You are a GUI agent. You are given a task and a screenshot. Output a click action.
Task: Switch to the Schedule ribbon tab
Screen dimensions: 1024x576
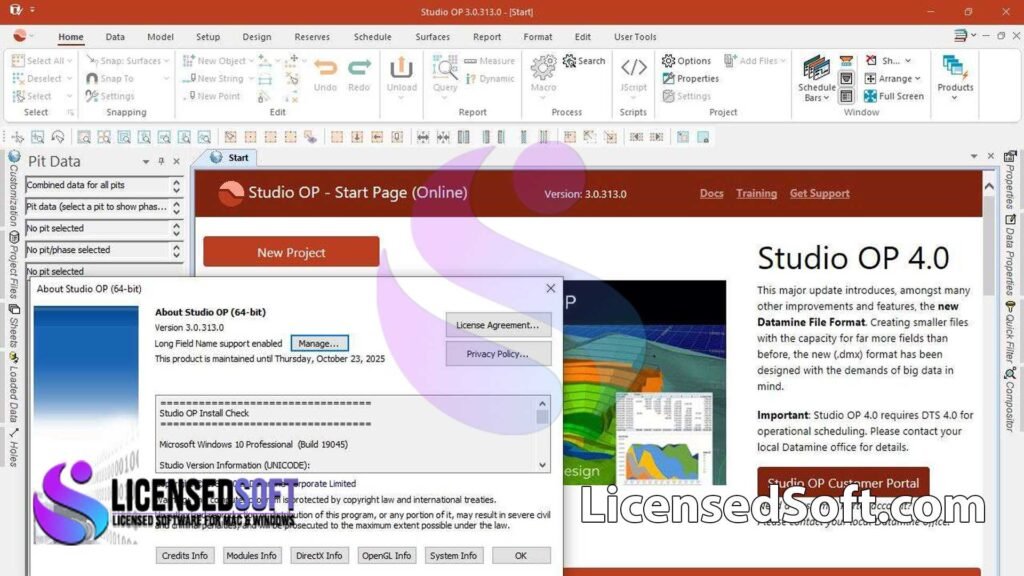(x=372, y=37)
